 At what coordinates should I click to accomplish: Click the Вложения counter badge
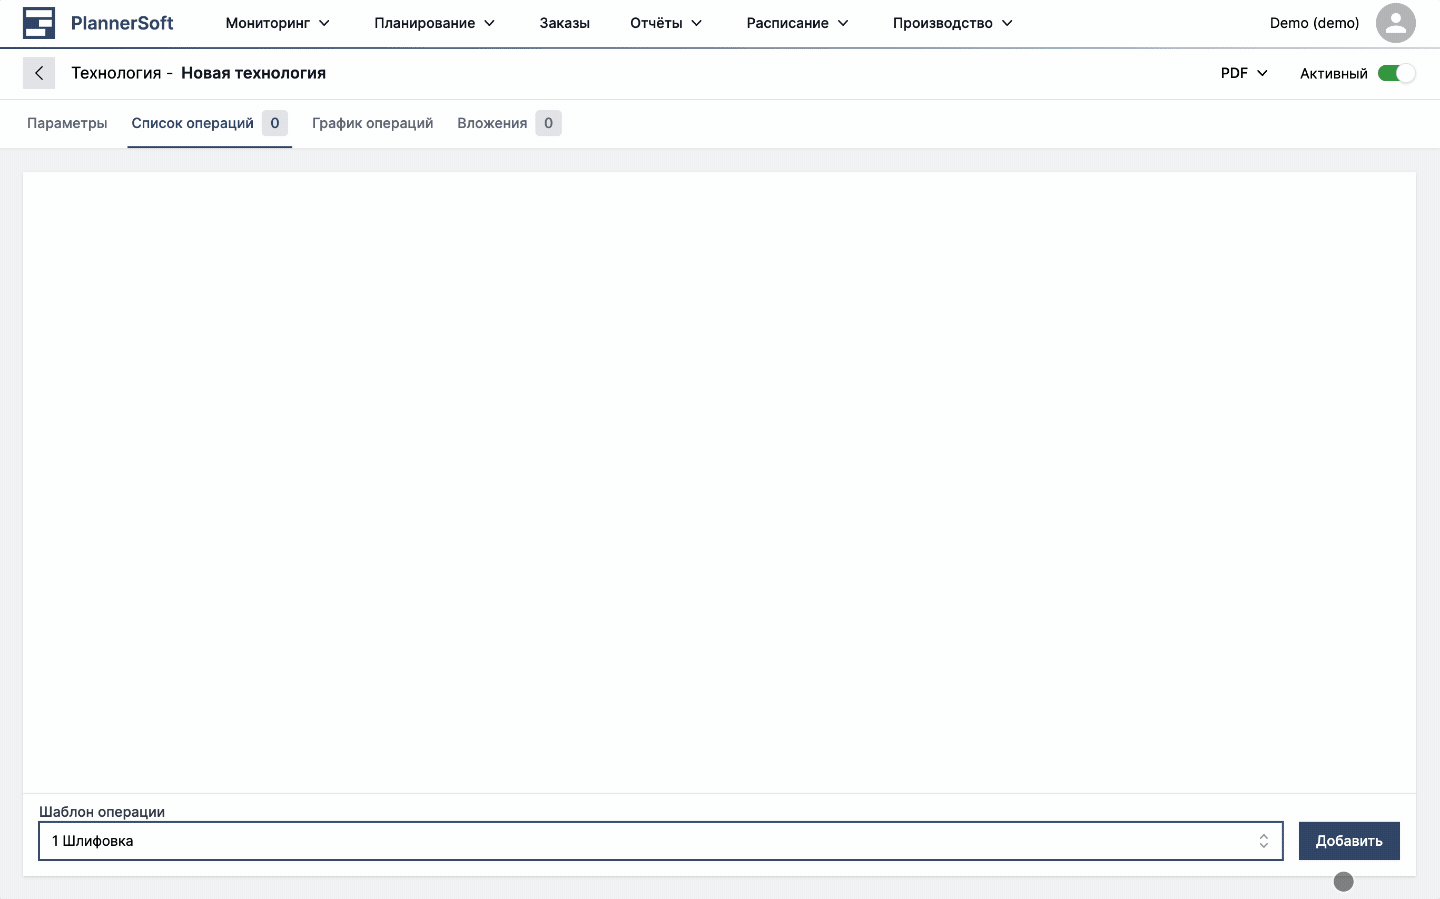pos(548,123)
